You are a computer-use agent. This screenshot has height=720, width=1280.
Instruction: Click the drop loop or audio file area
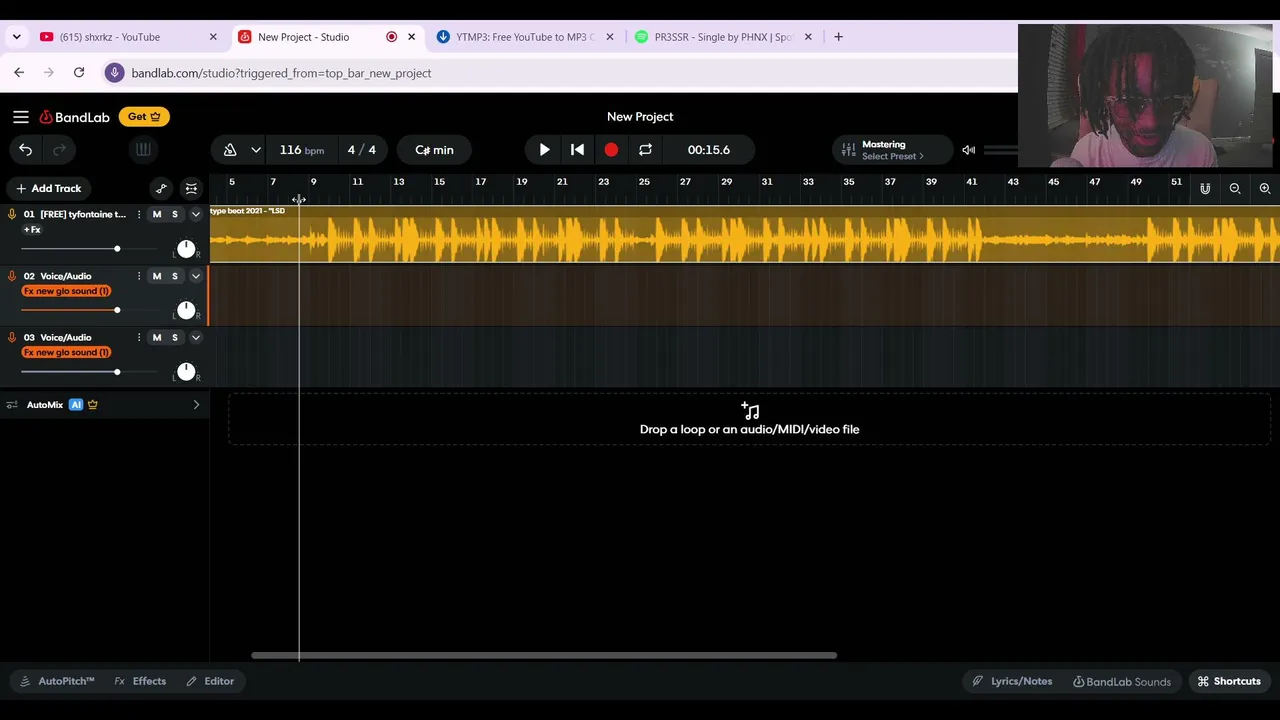click(749, 419)
